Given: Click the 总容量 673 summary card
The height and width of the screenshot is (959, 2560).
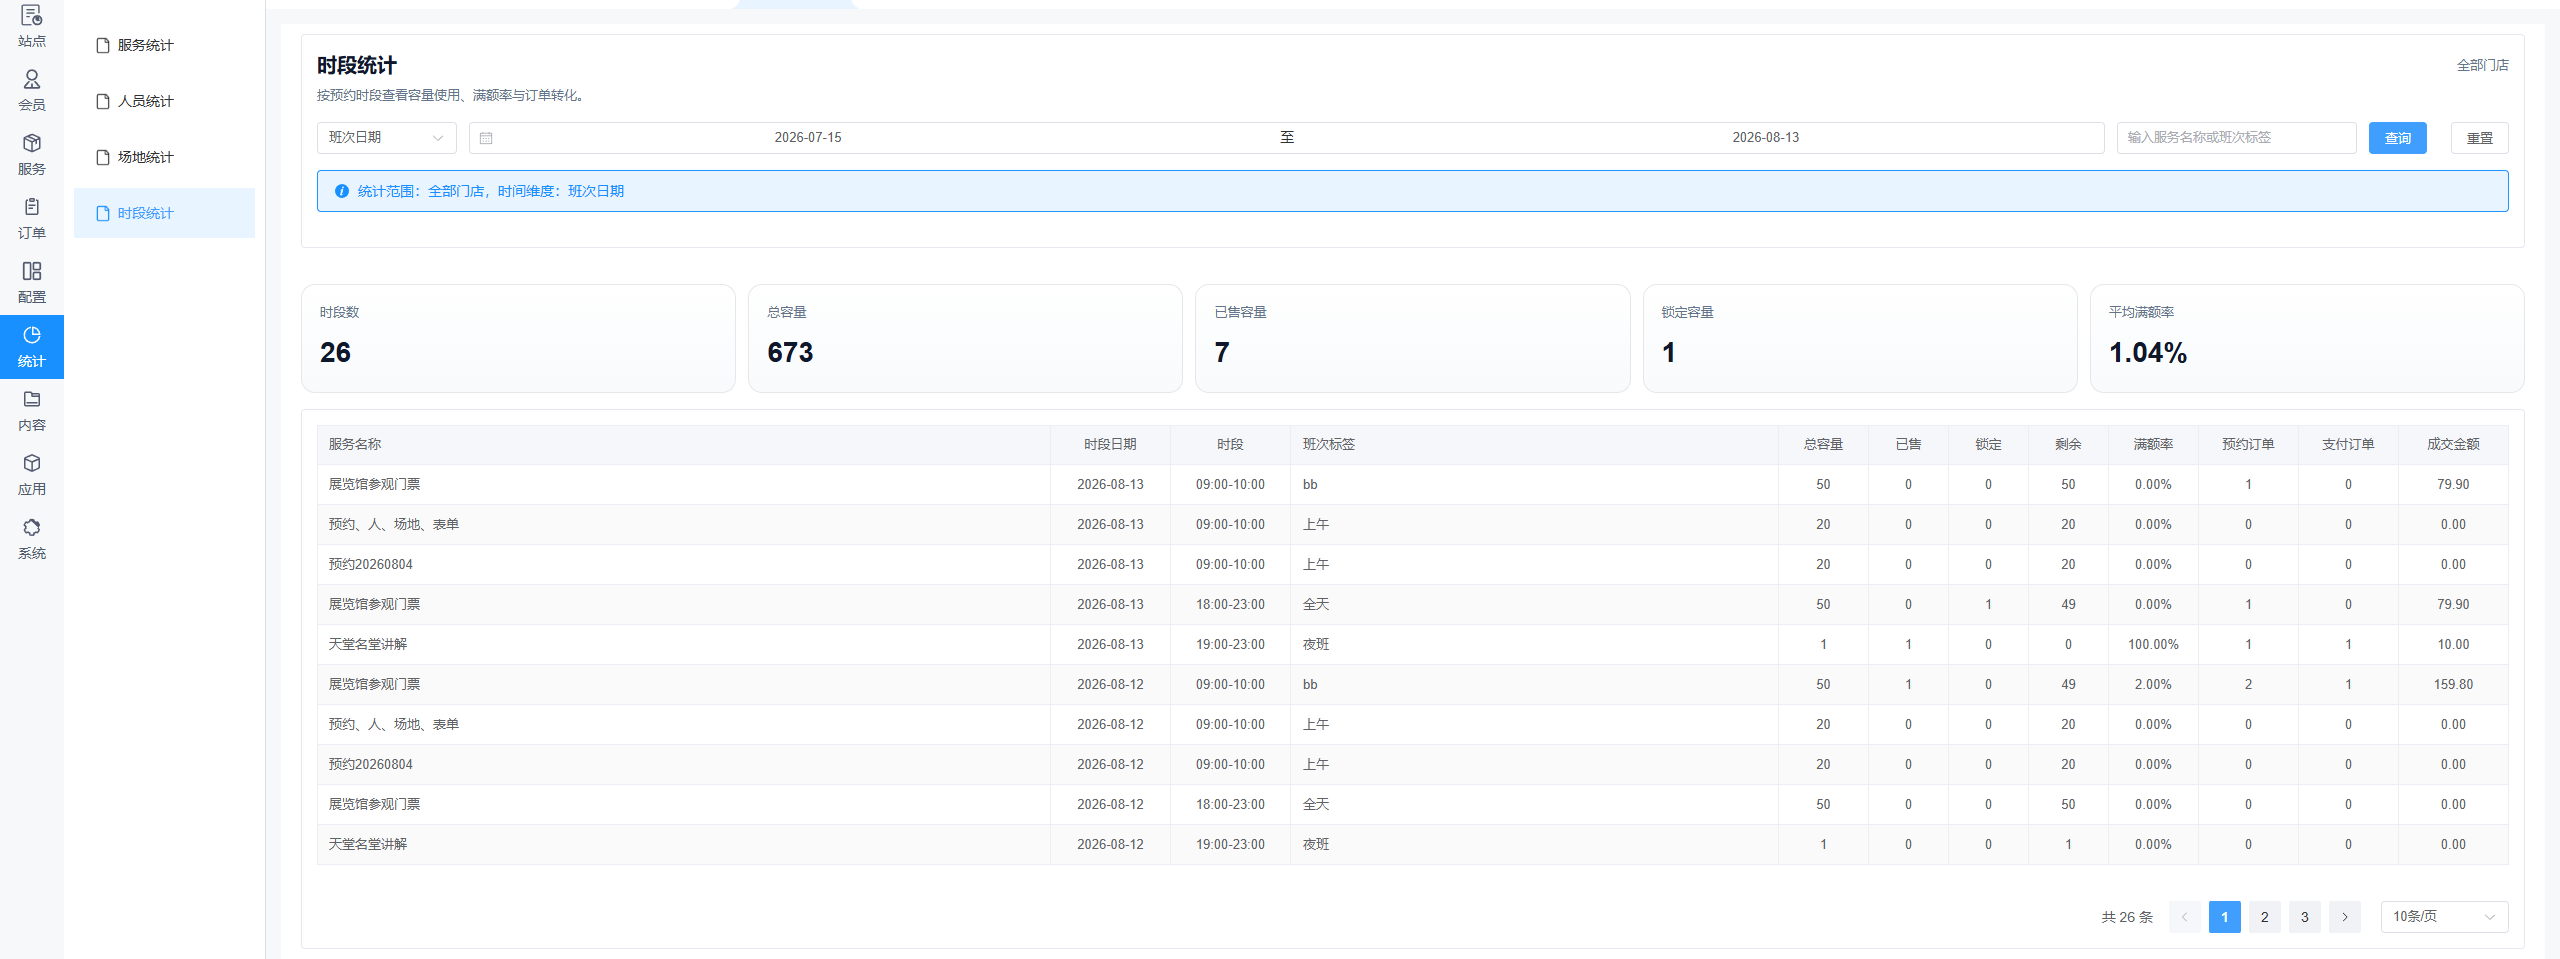Looking at the screenshot, I should (965, 338).
